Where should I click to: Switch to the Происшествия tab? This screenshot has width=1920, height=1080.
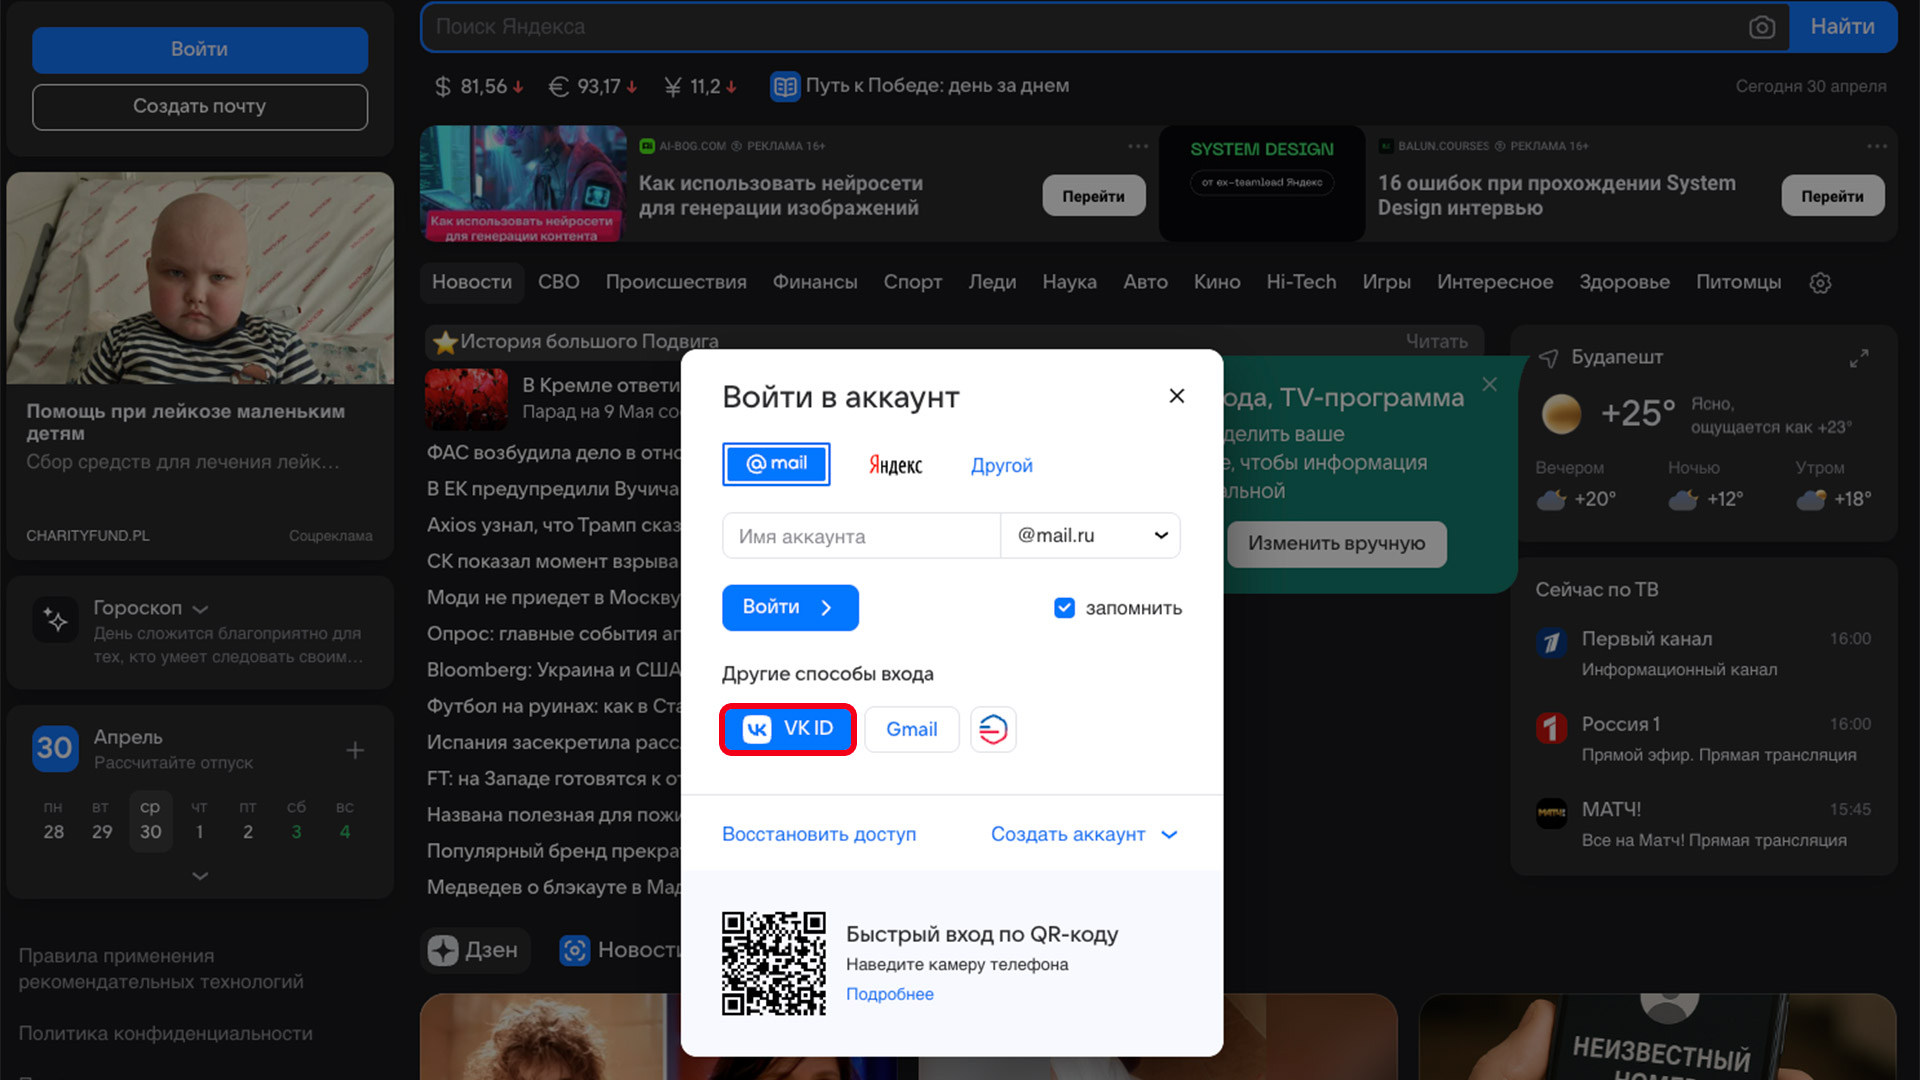click(676, 282)
